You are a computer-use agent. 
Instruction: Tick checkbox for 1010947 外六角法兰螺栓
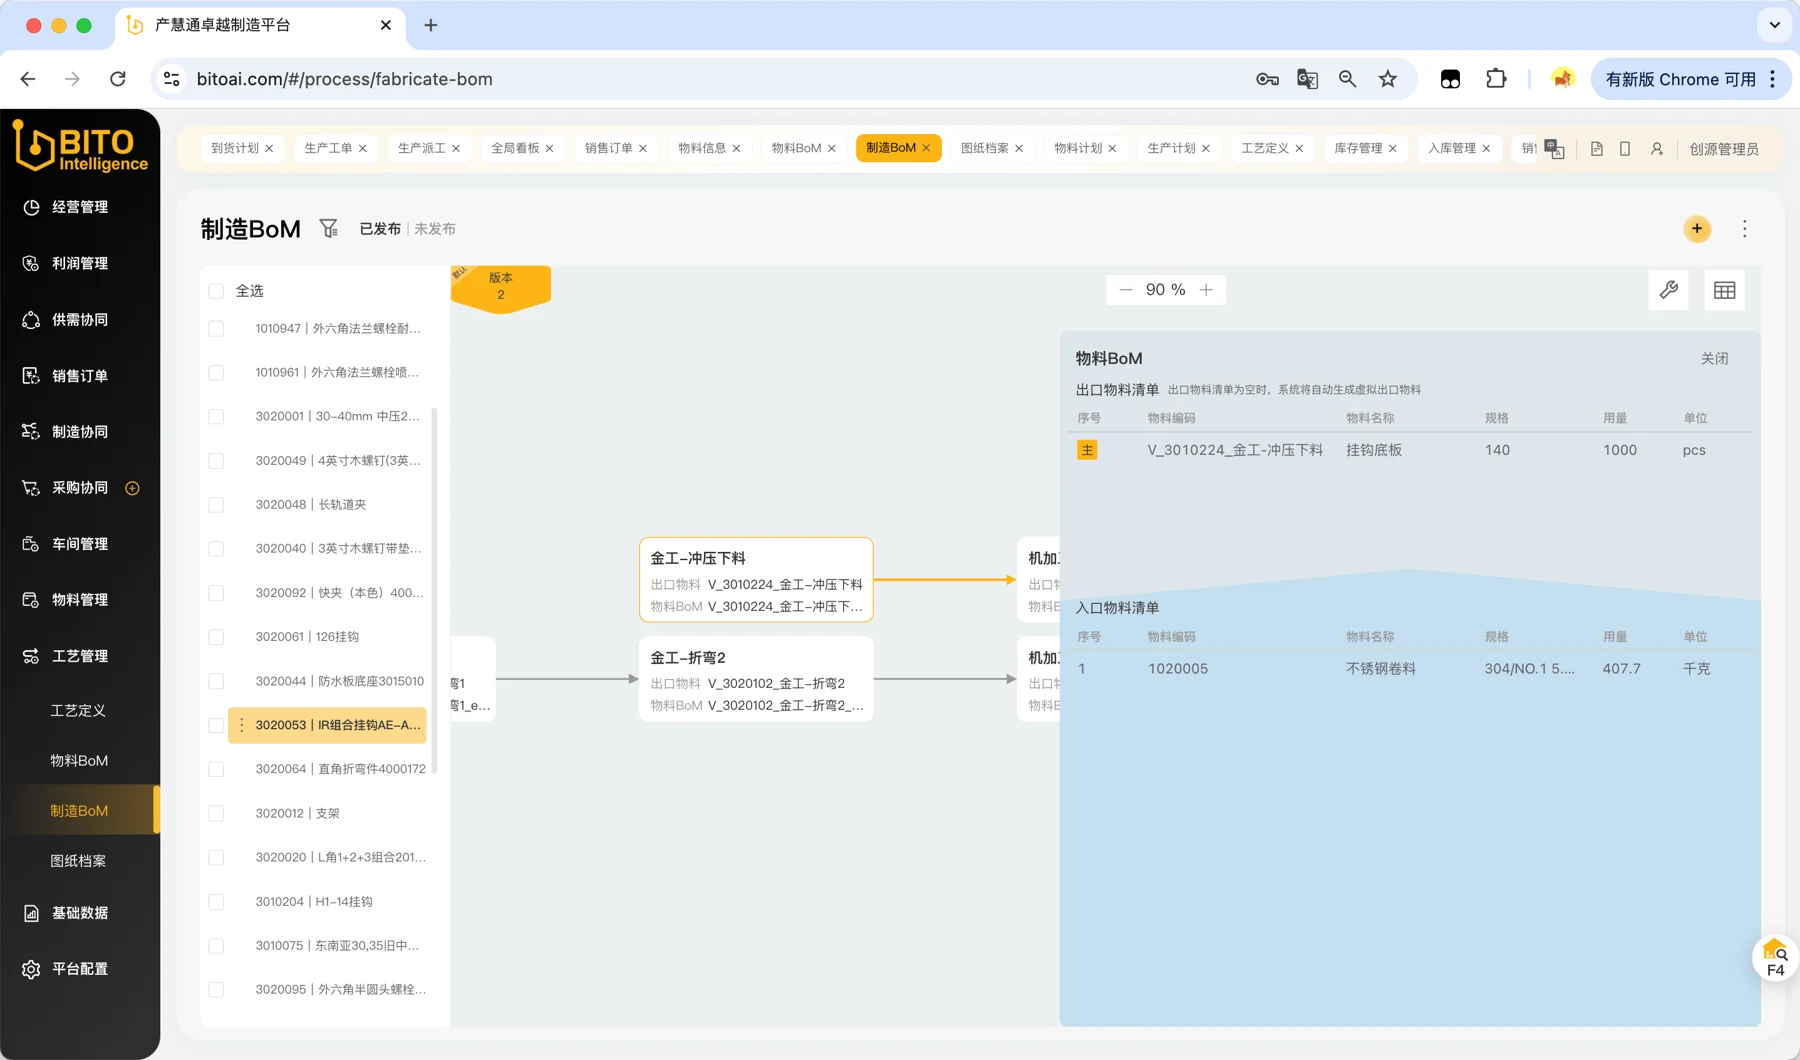click(x=216, y=328)
